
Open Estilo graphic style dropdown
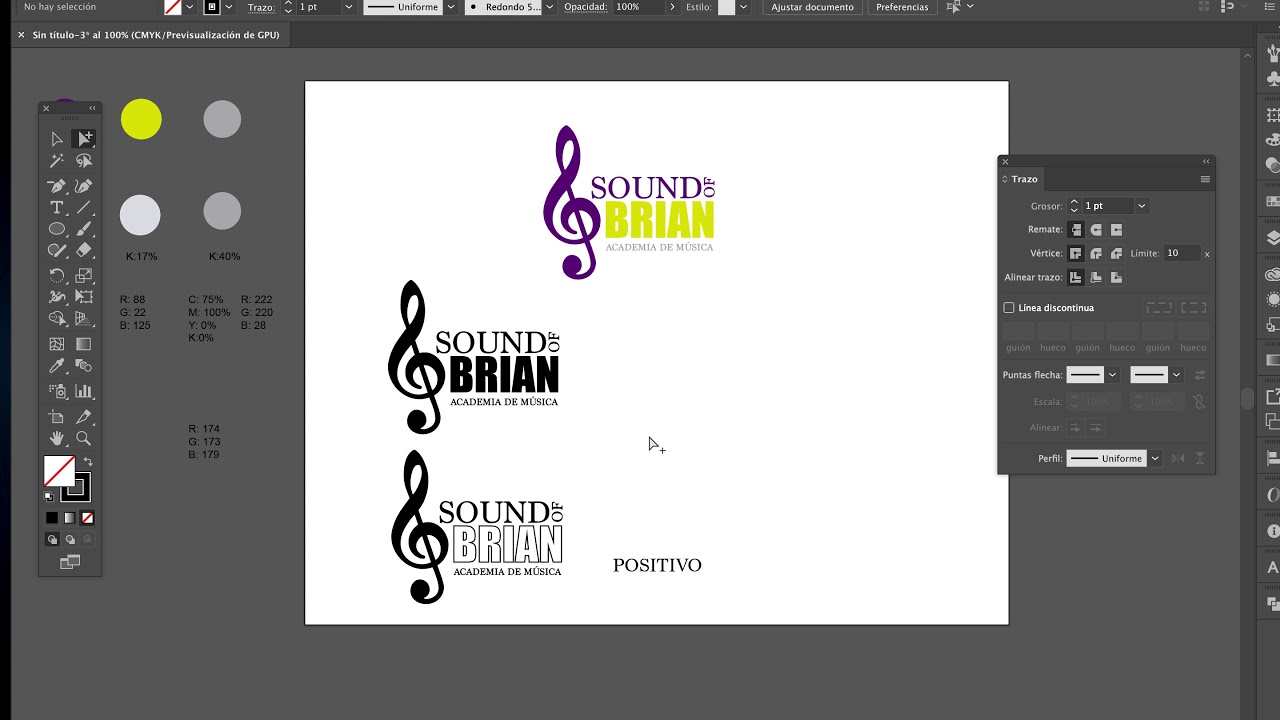click(x=743, y=7)
